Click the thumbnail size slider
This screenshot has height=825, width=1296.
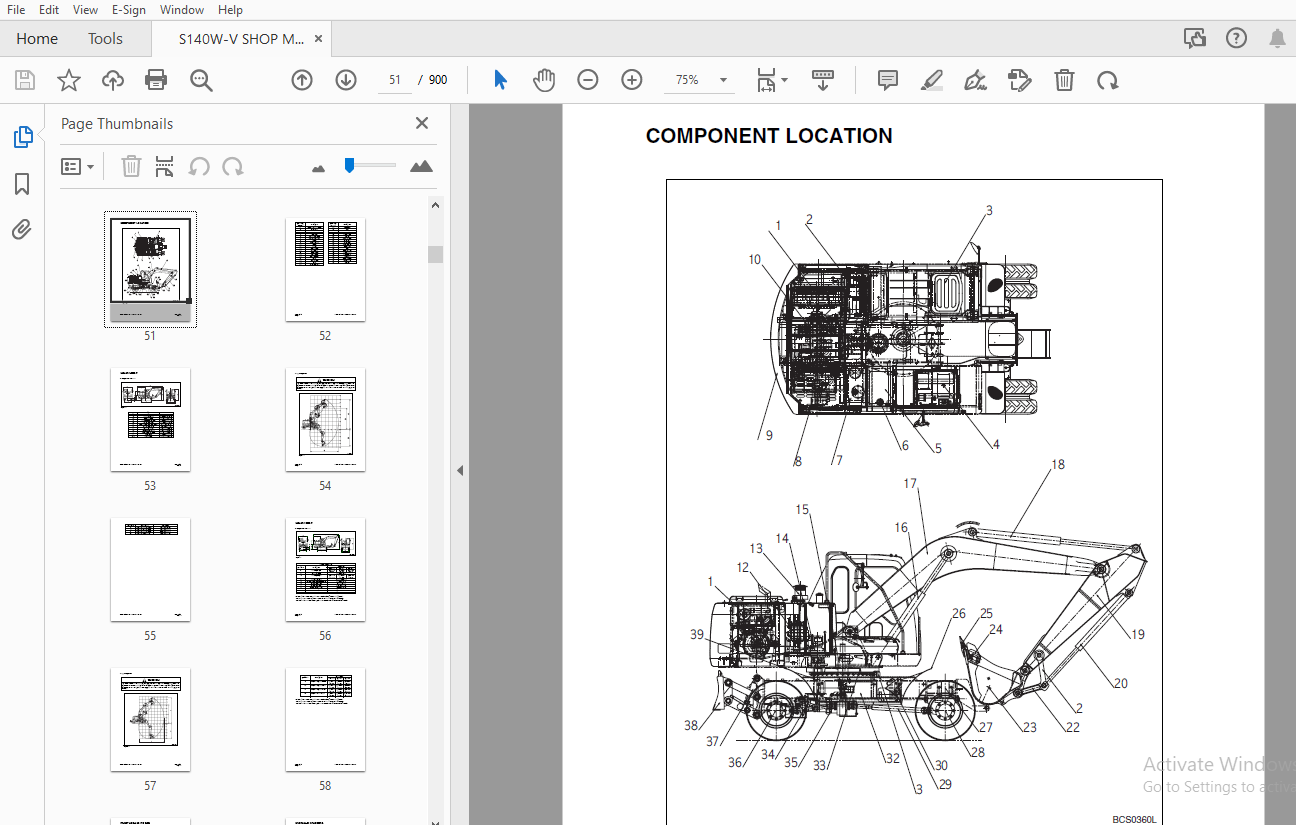[x=370, y=166]
